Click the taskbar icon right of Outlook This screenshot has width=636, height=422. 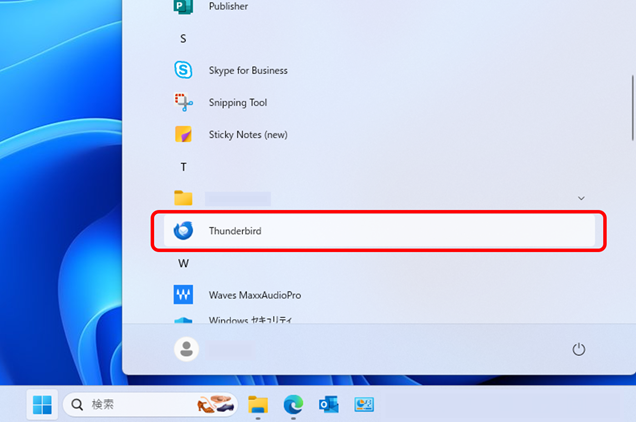362,405
